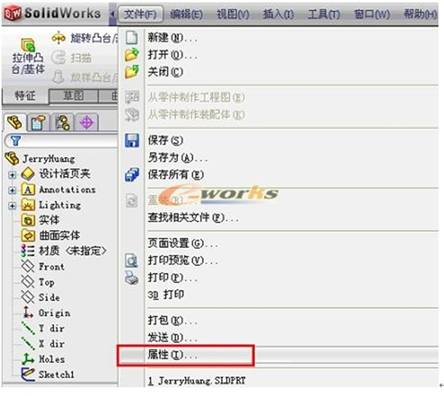
Task: Choose 关闭(C) from File menu
Action: pyautogui.click(x=165, y=72)
